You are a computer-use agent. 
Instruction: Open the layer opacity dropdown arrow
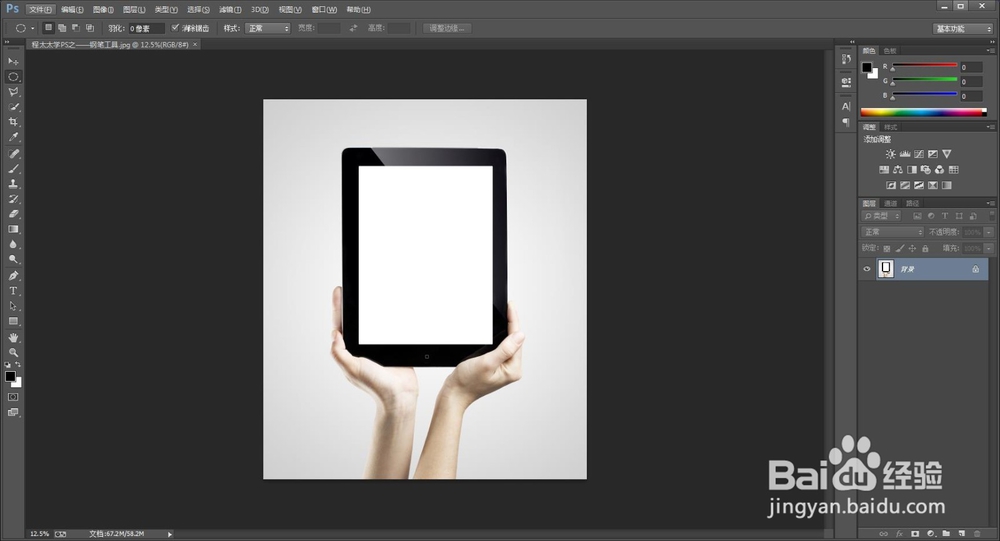pyautogui.click(x=989, y=232)
